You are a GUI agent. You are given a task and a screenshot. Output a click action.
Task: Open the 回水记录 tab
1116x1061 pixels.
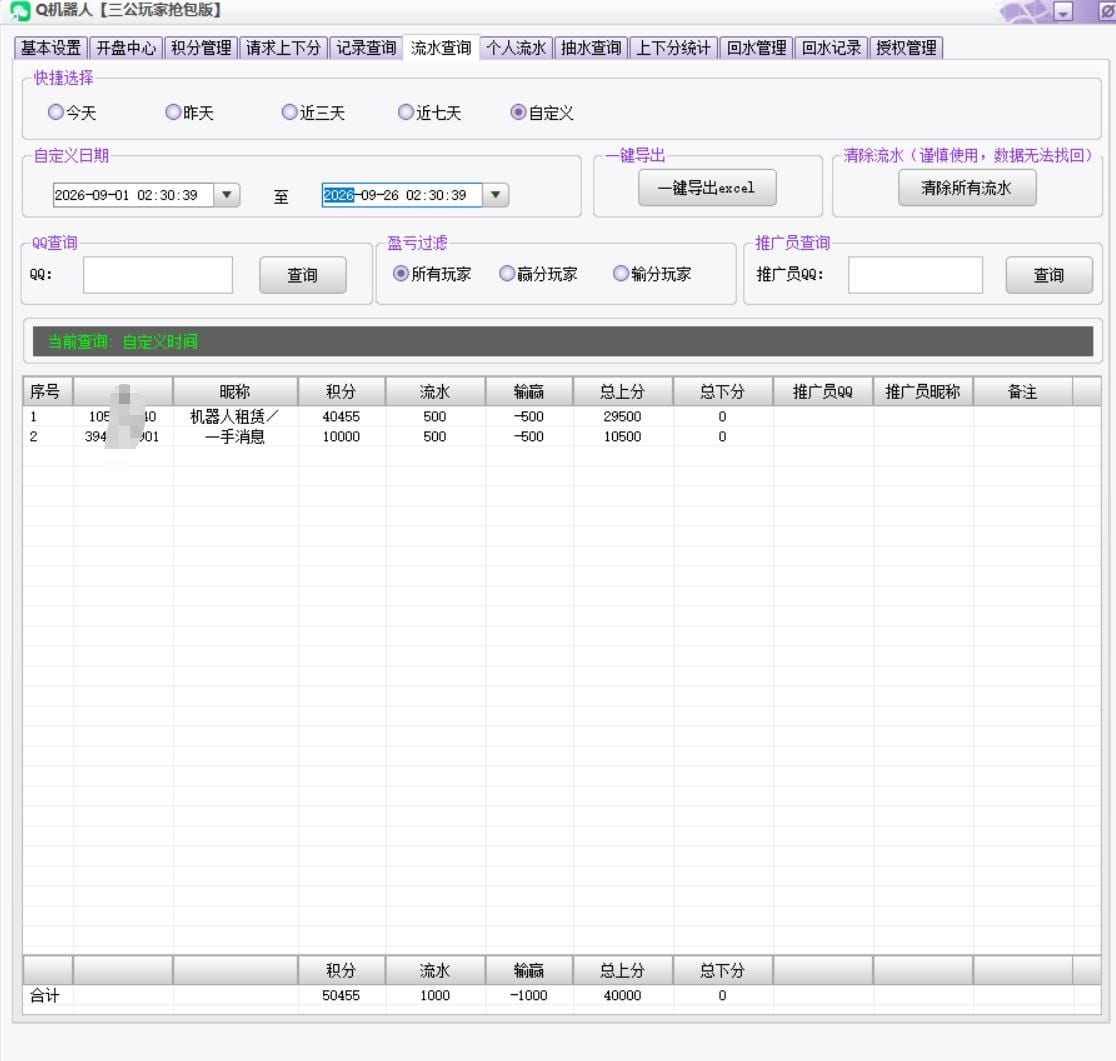point(831,48)
